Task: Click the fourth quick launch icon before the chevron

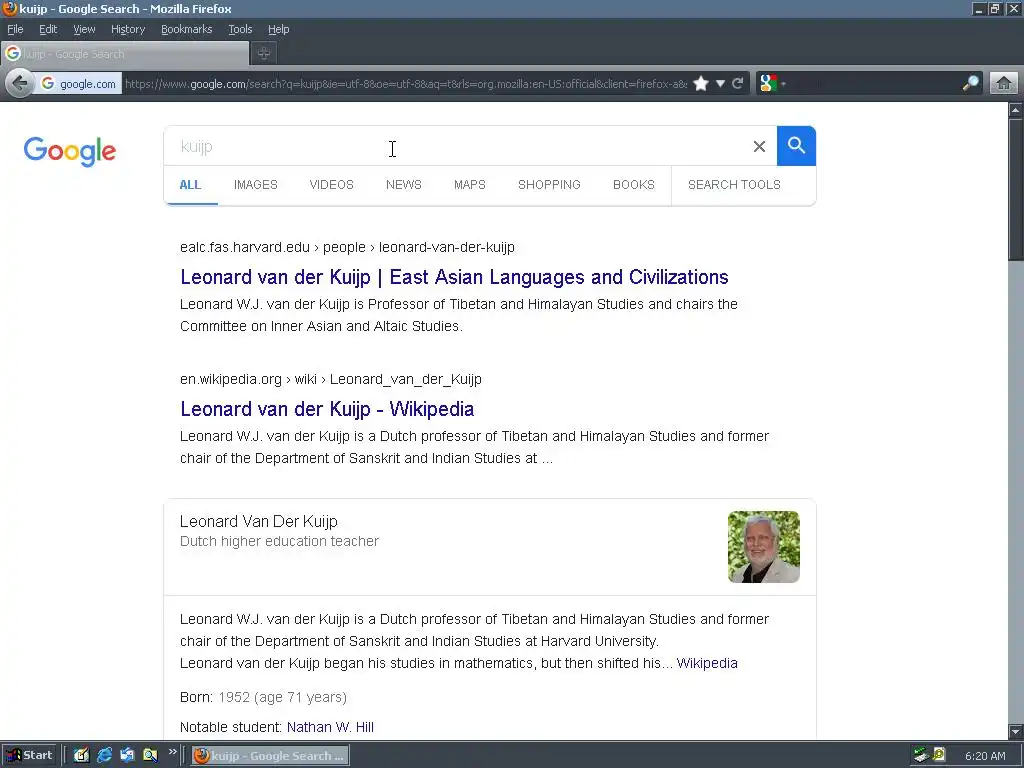Action: pyautogui.click(x=150, y=756)
